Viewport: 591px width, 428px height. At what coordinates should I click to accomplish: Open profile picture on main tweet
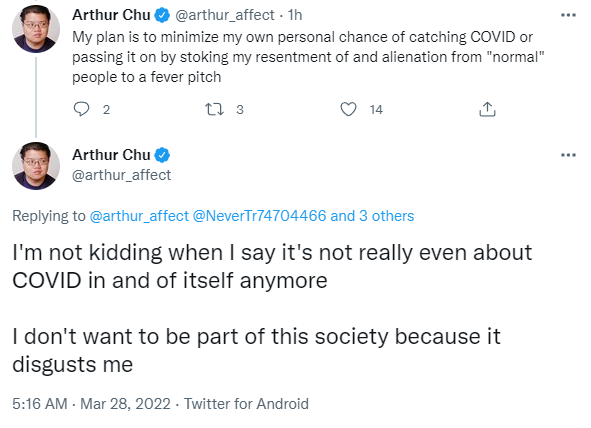[36, 166]
